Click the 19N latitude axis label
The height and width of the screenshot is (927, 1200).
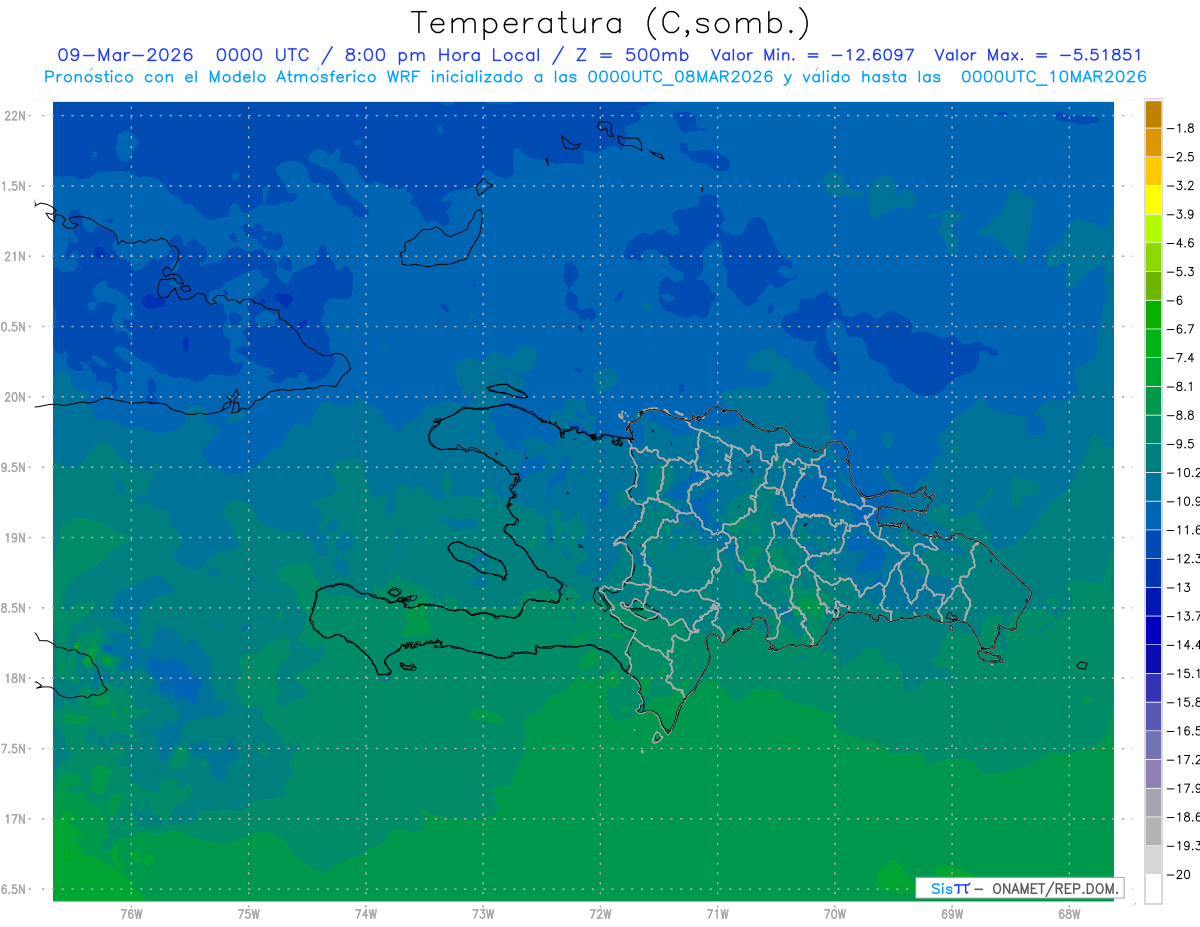coord(16,538)
